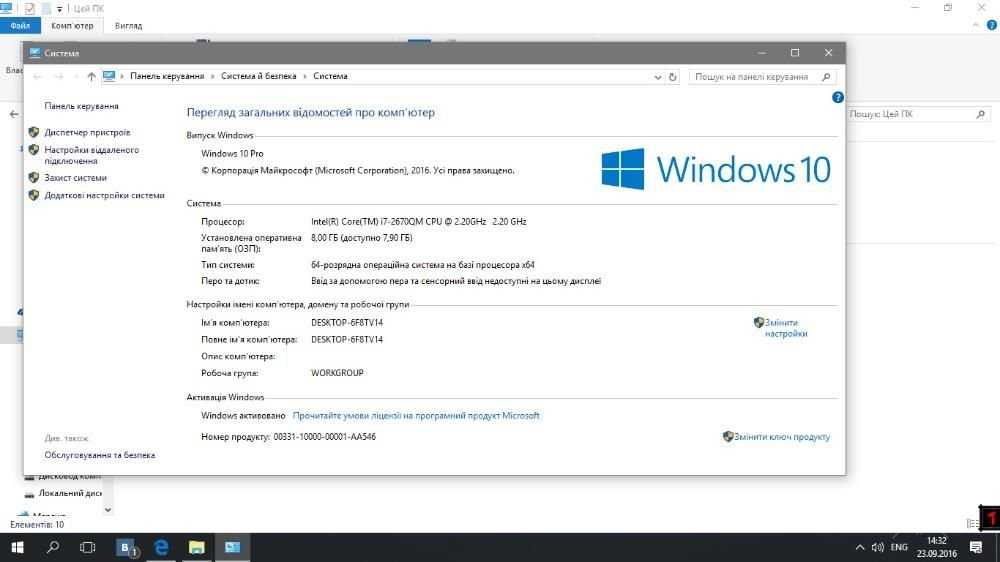Collapse the ribbon with the chevron in This PC
The height and width of the screenshot is (562, 1000).
coord(976,26)
